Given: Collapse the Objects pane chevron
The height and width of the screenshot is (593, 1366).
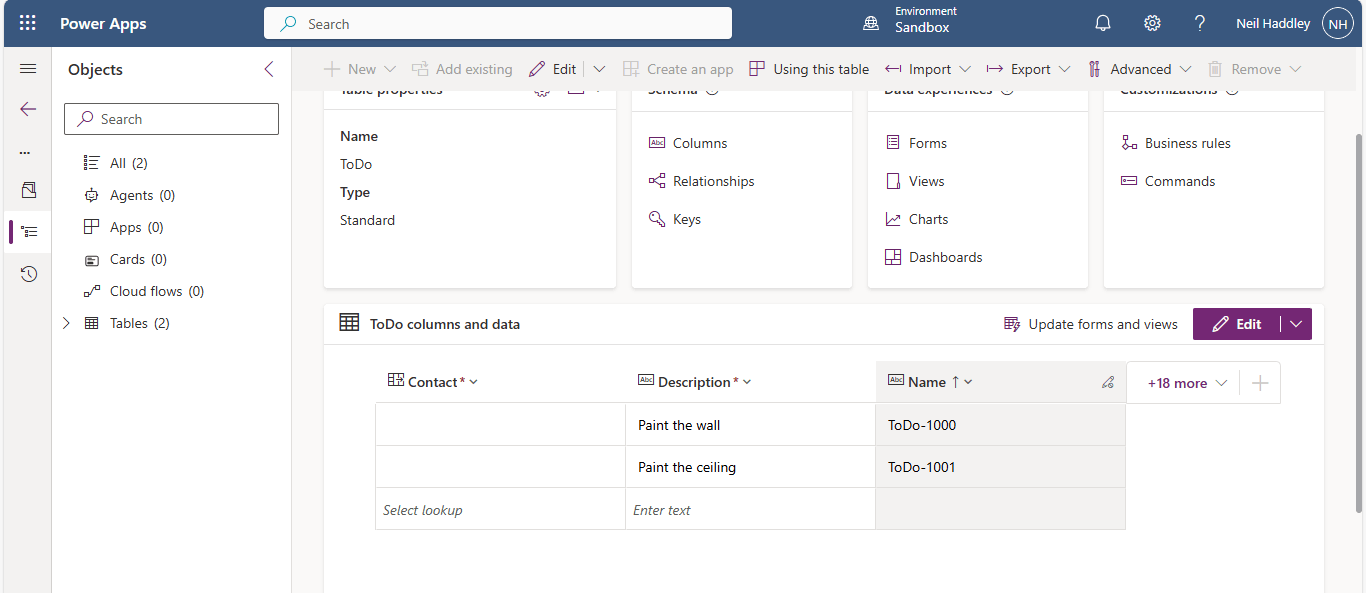Looking at the screenshot, I should [x=268, y=69].
